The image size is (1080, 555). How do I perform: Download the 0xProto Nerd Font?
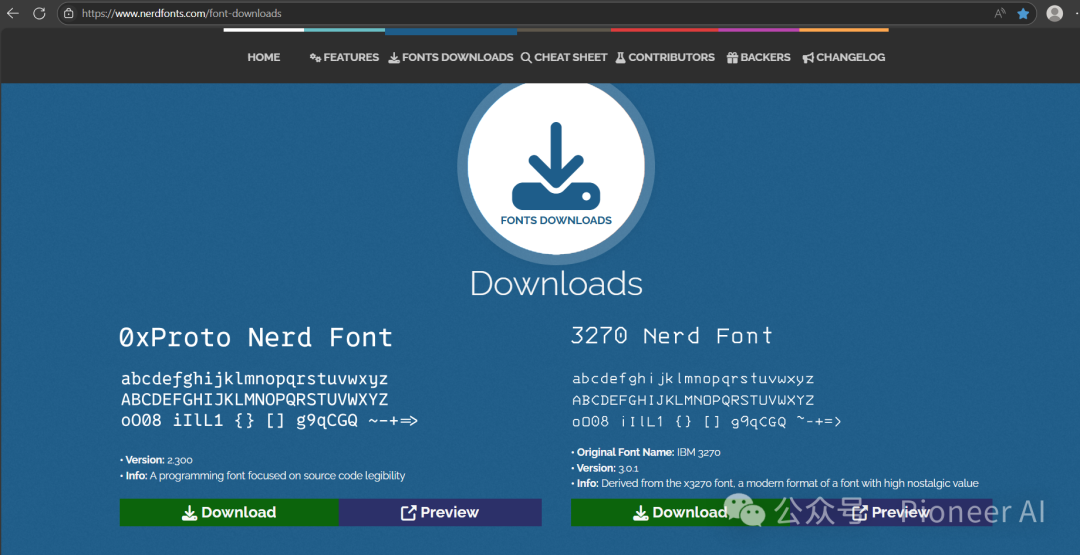pyautogui.click(x=229, y=512)
